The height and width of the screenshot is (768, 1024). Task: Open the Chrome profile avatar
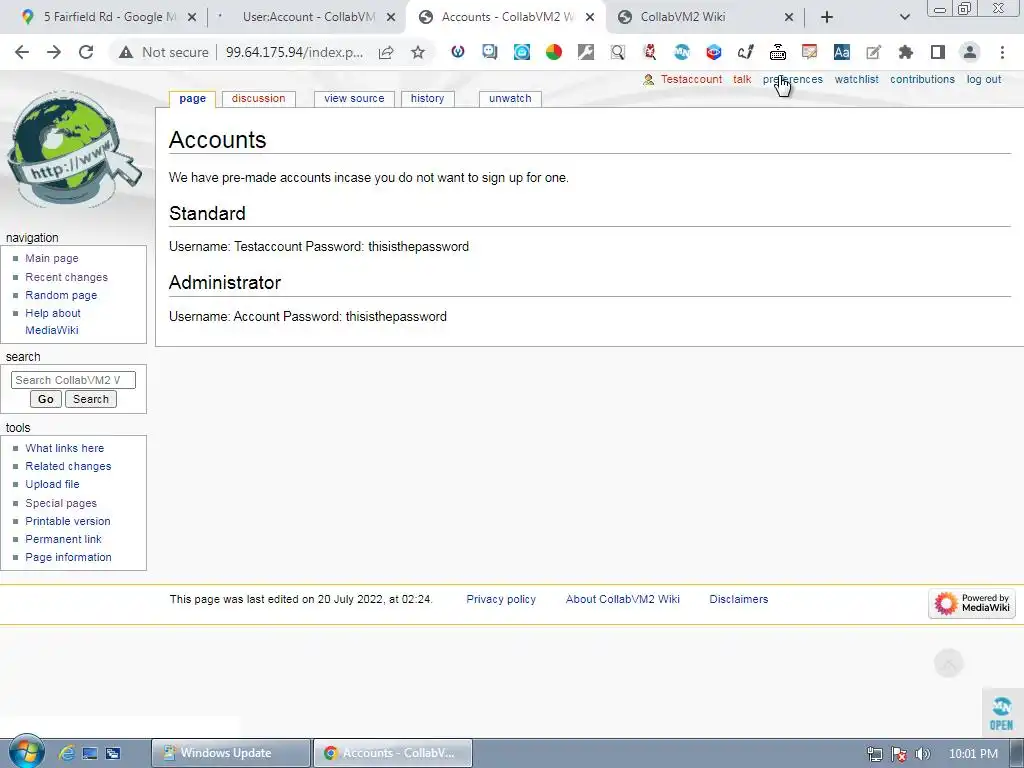pyautogui.click(x=970, y=52)
